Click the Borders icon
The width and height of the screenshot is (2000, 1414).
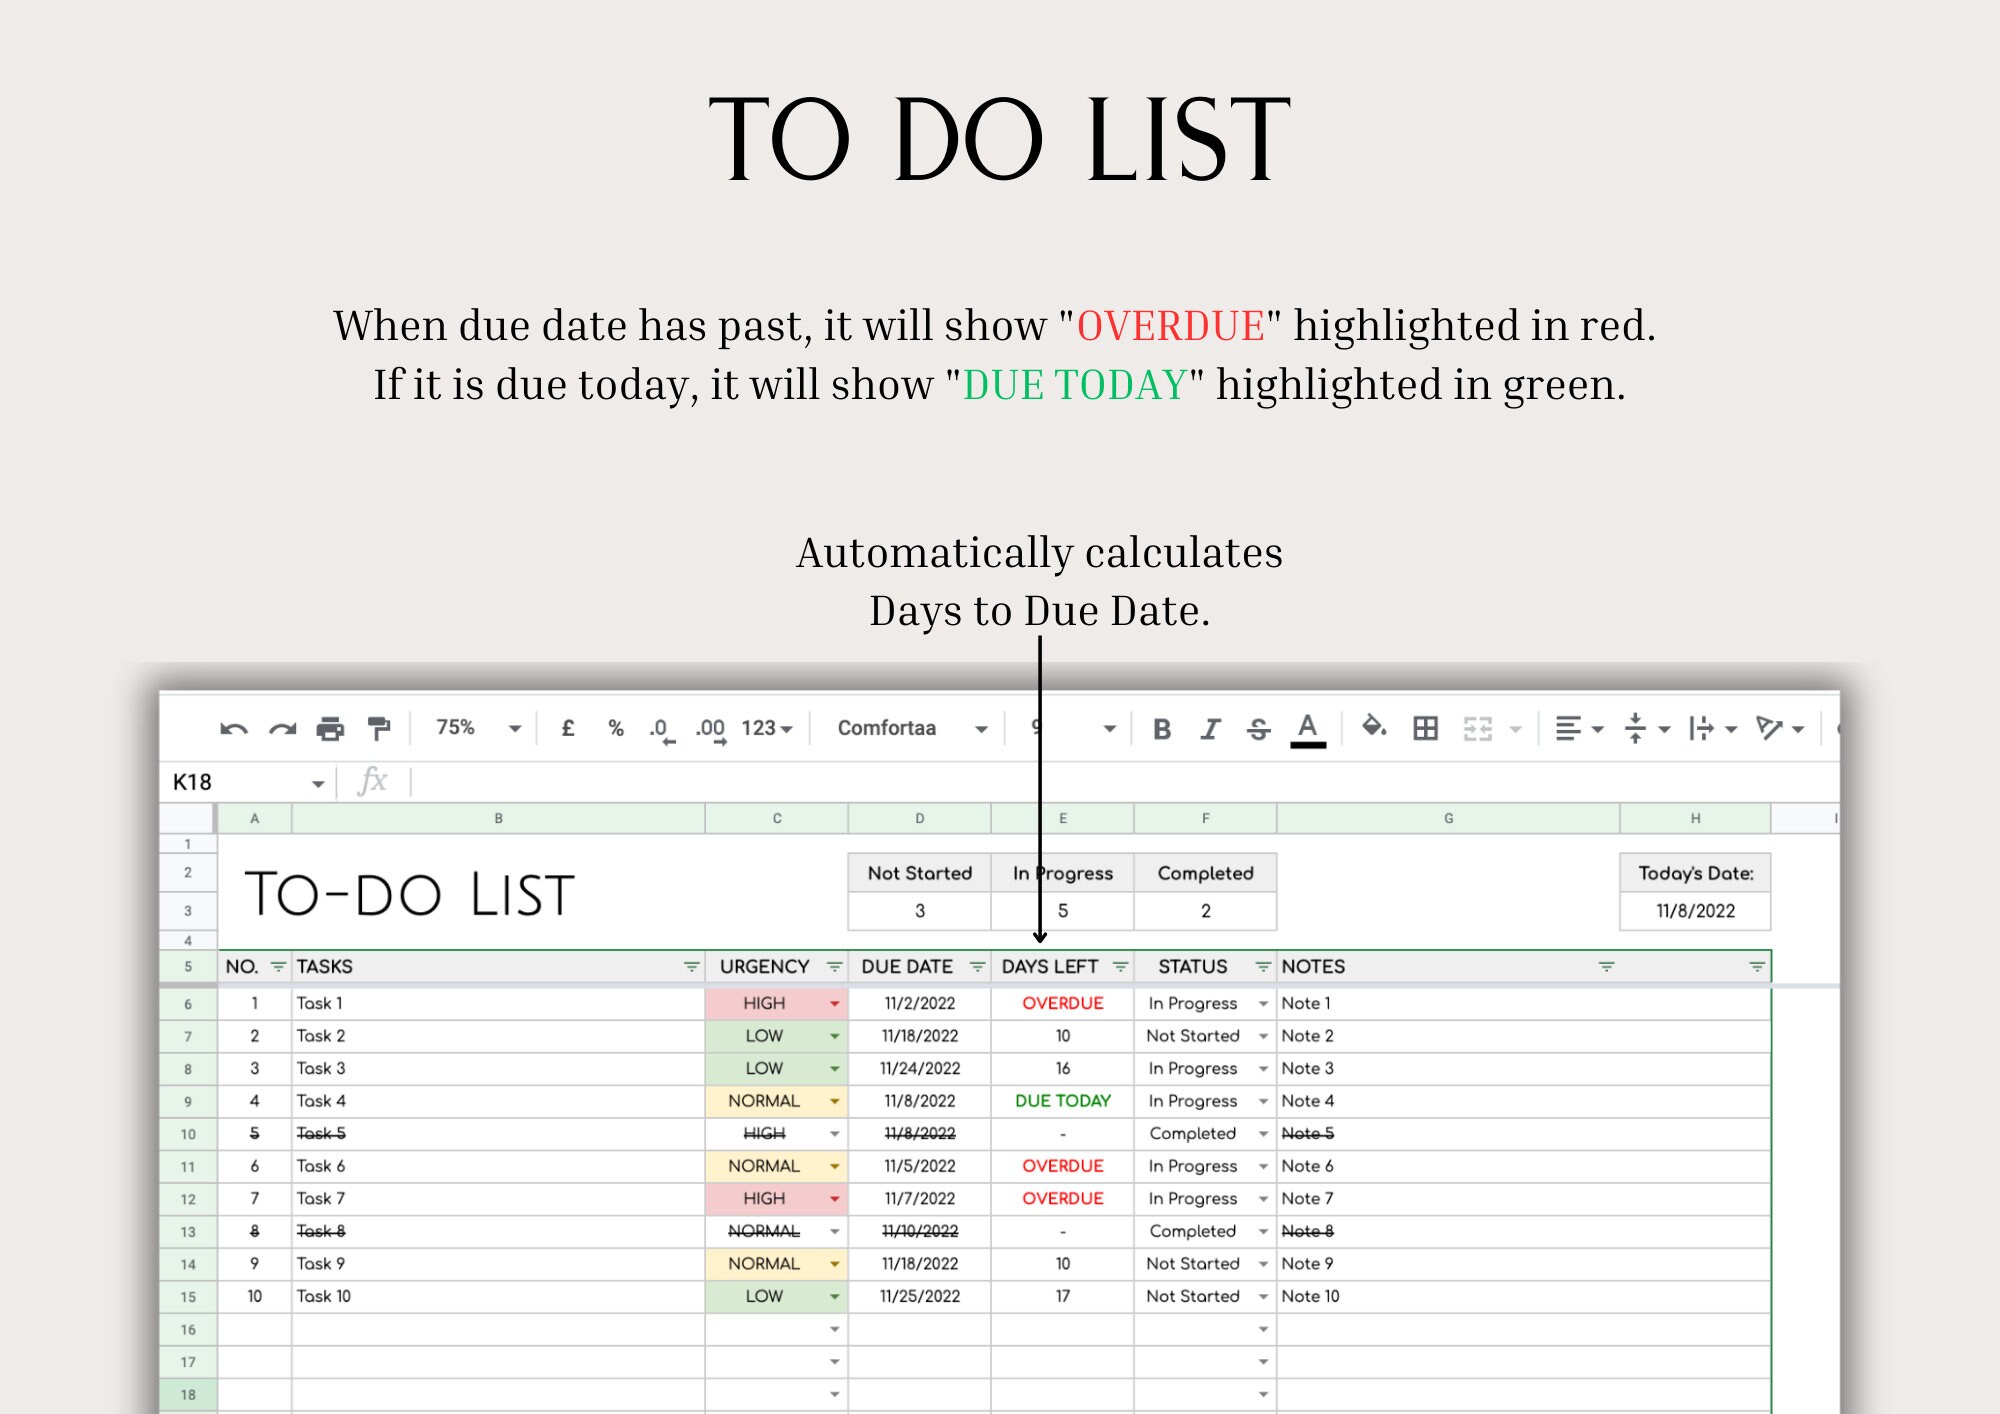tap(1423, 728)
